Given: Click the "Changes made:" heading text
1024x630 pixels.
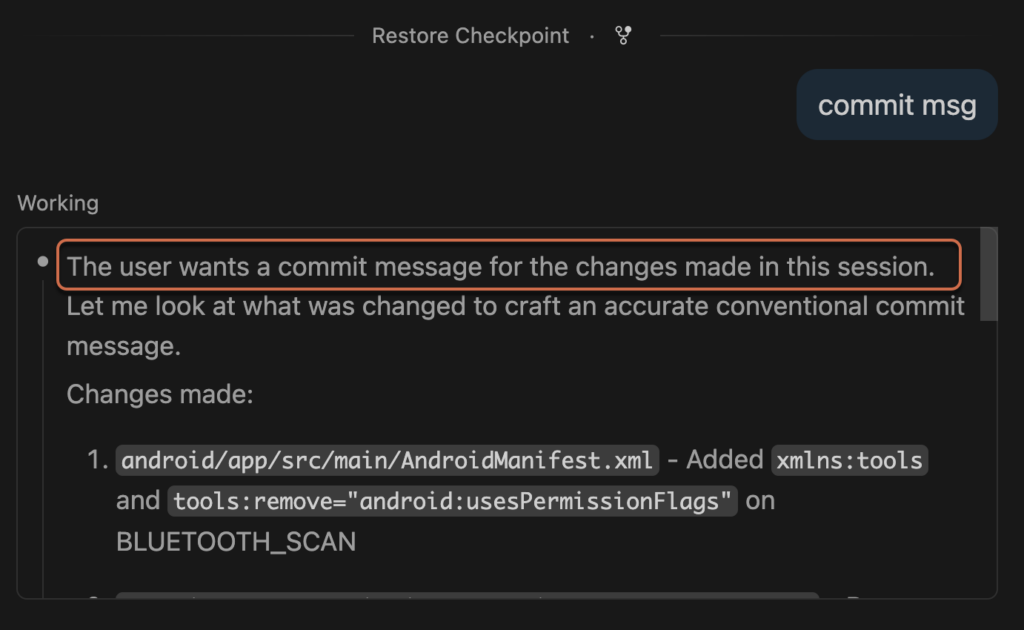Looking at the screenshot, I should point(160,394).
